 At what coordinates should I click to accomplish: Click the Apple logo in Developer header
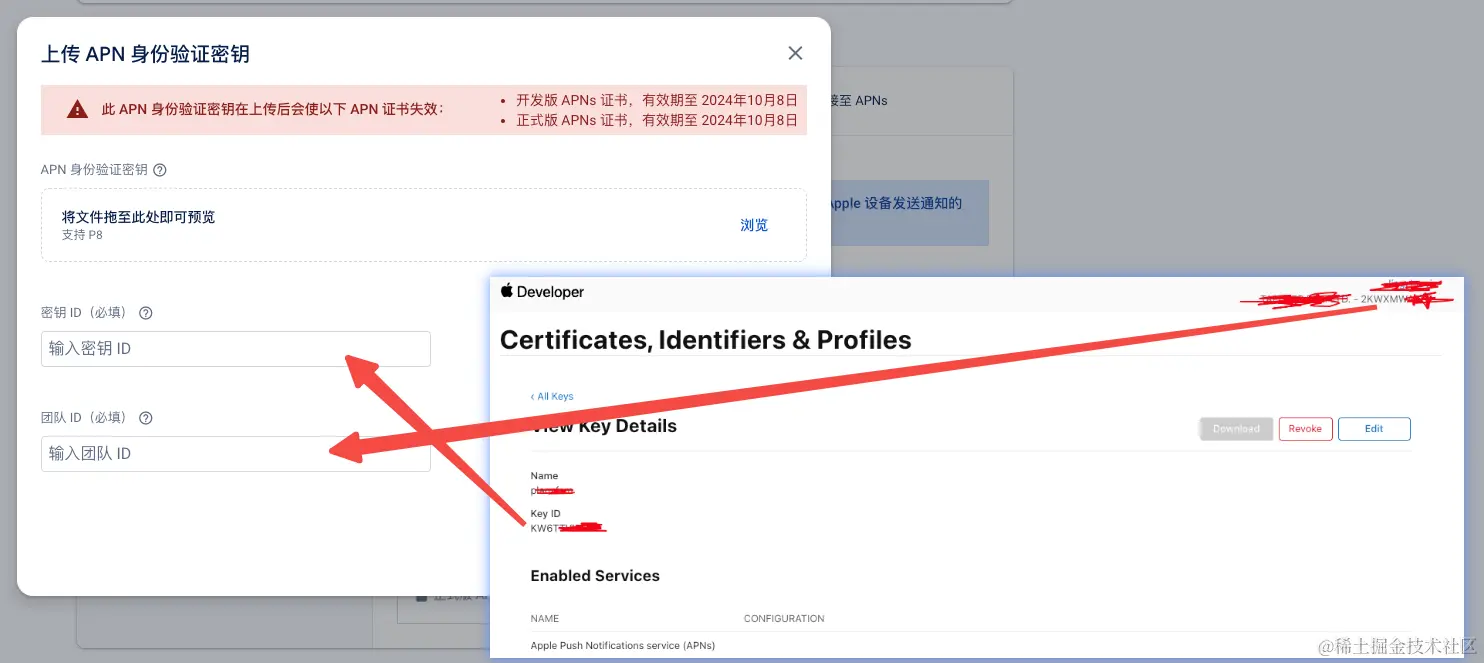(506, 291)
